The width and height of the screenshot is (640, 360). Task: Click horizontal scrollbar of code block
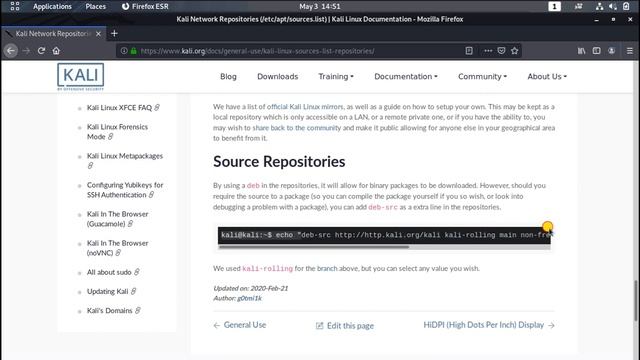313,247
